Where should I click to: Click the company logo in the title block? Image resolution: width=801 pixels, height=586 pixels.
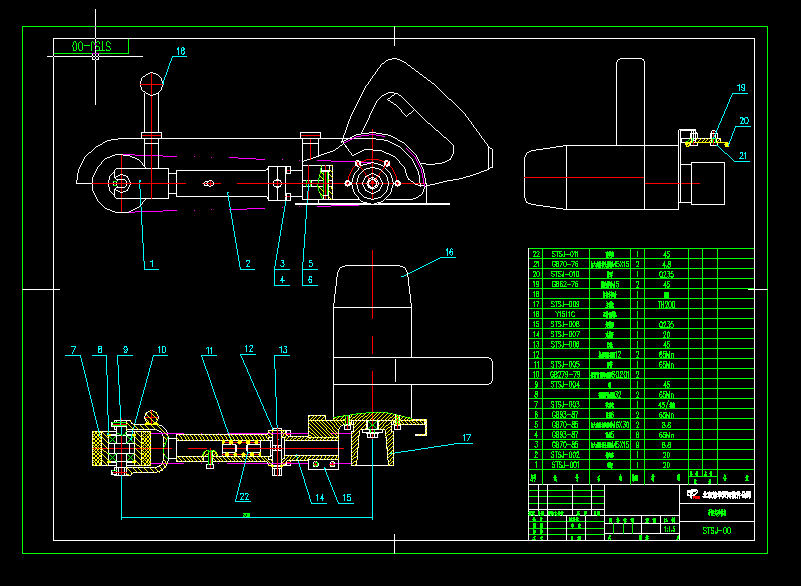click(693, 494)
